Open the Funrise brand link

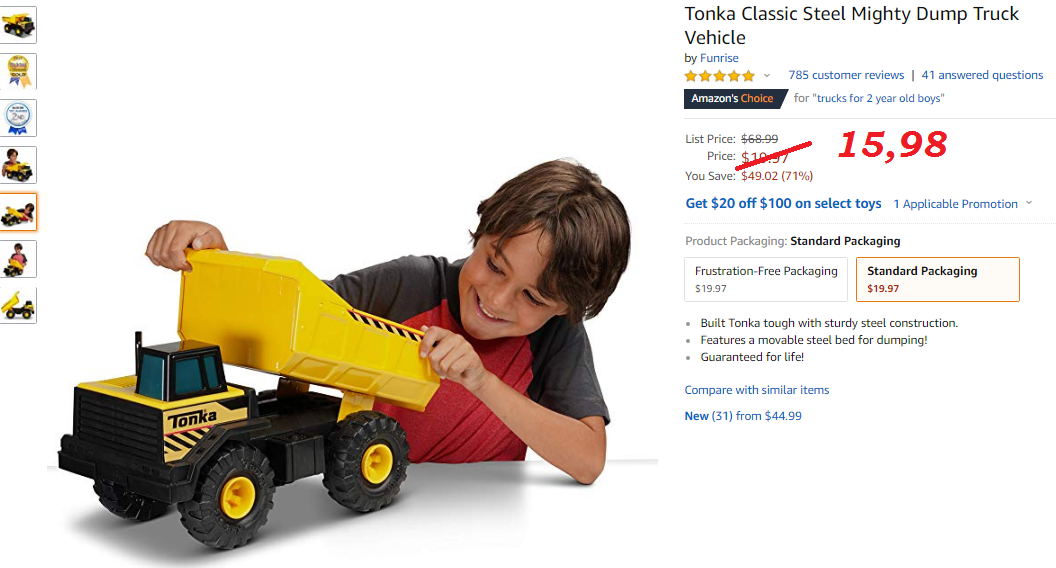click(x=719, y=58)
